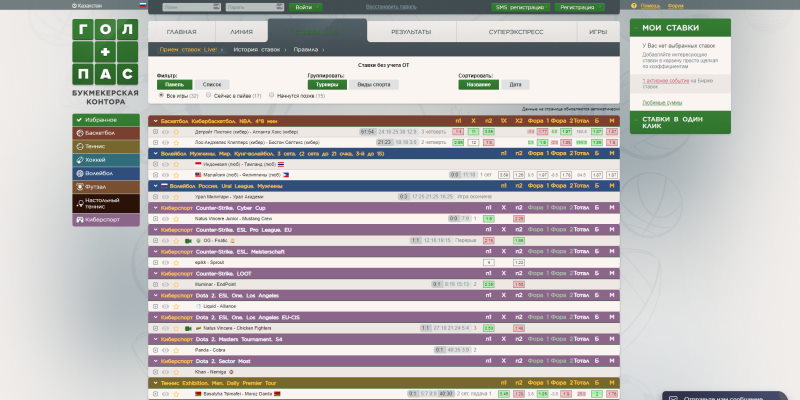Image resolution: width=800 pixels, height=400 pixels.
Task: Collapse the Баскетбол Кибербаскетбол NBA tournament group
Action: (156, 121)
